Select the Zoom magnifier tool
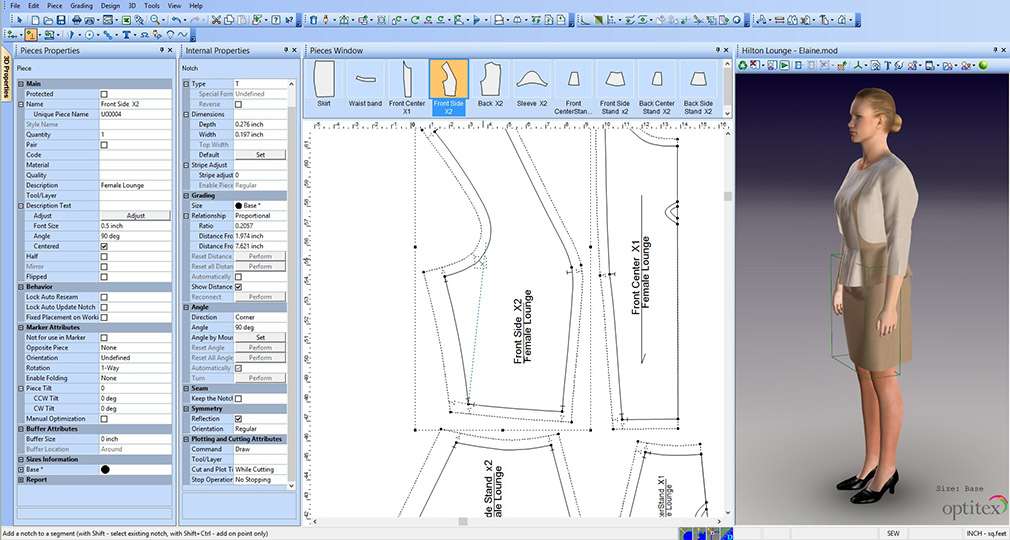1010x540 pixels. 155,20
